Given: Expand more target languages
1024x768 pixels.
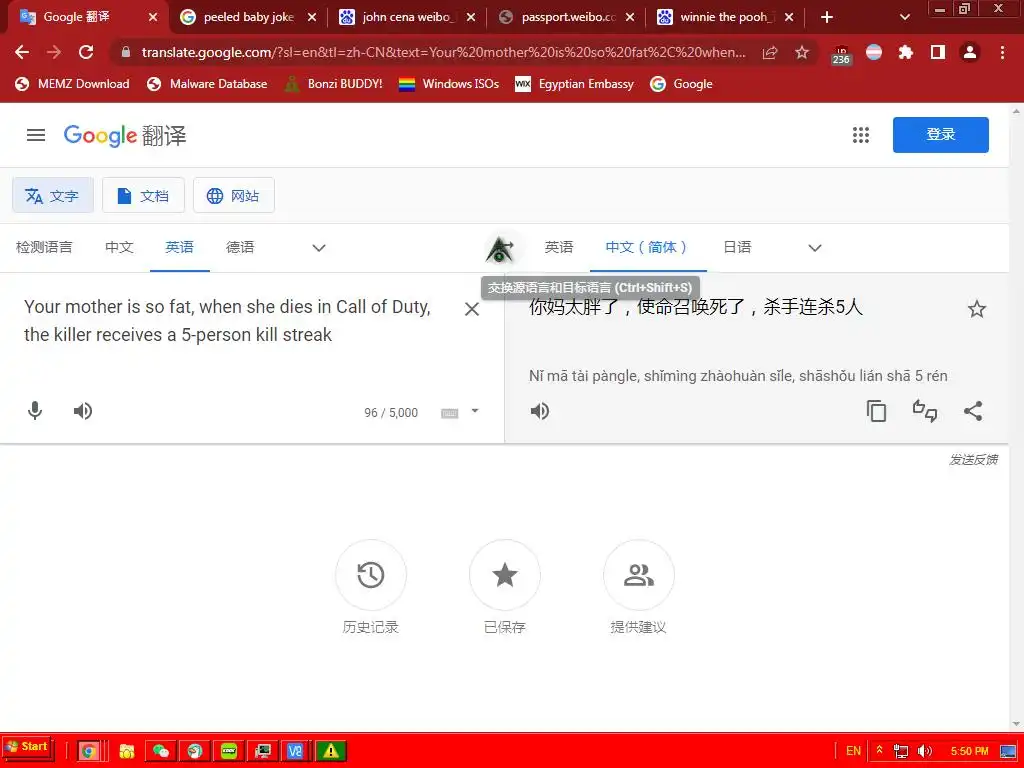Looking at the screenshot, I should (x=814, y=248).
